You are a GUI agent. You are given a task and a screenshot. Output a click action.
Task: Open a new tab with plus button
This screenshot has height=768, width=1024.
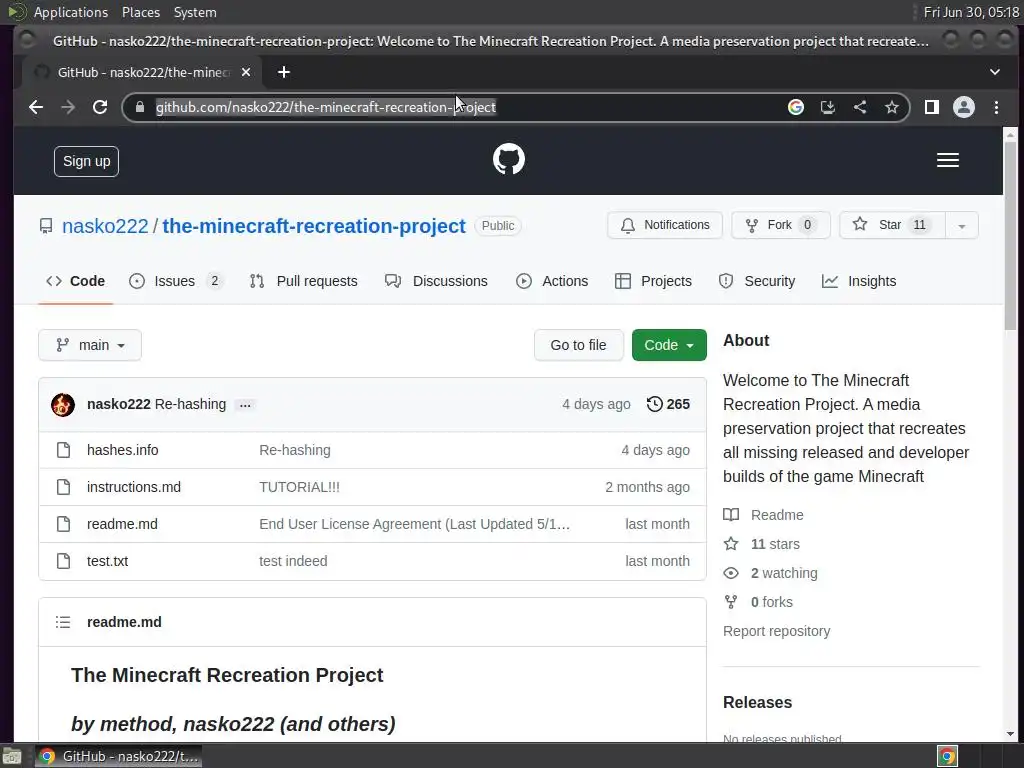coord(283,72)
